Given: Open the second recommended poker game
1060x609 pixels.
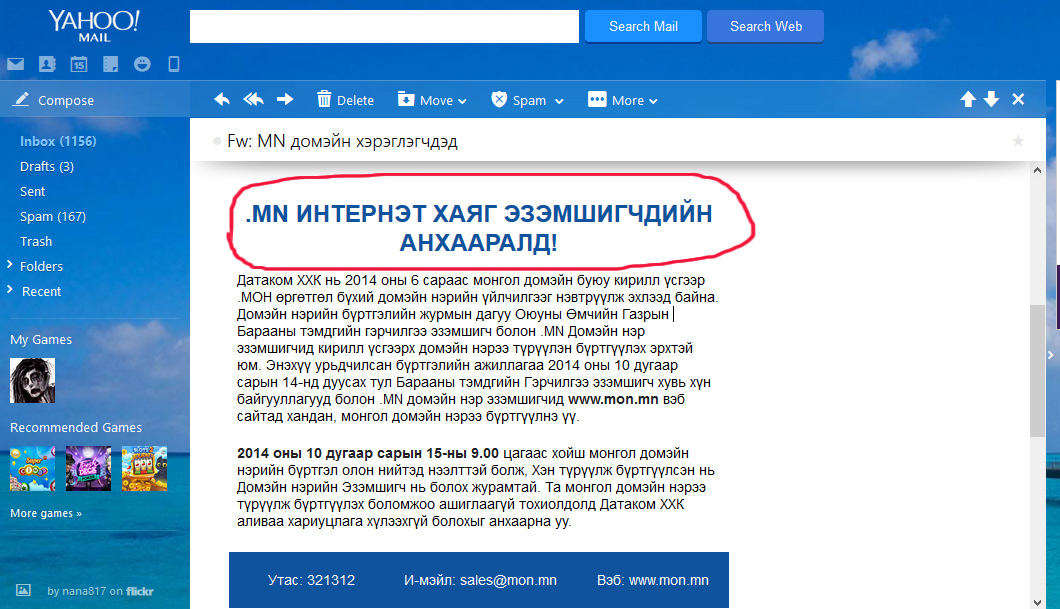Looking at the screenshot, I should 89,468.
